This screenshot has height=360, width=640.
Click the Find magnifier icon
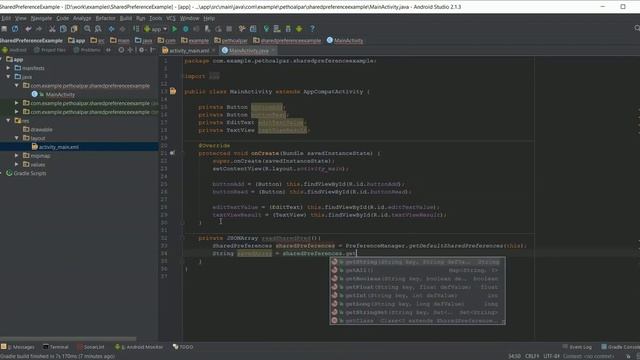(x=87, y=29)
